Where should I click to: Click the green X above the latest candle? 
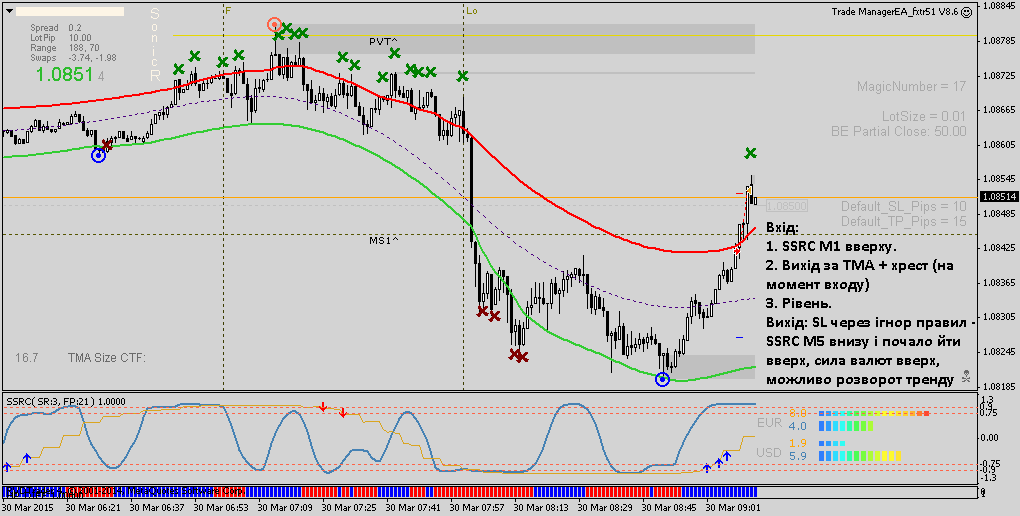[751, 153]
